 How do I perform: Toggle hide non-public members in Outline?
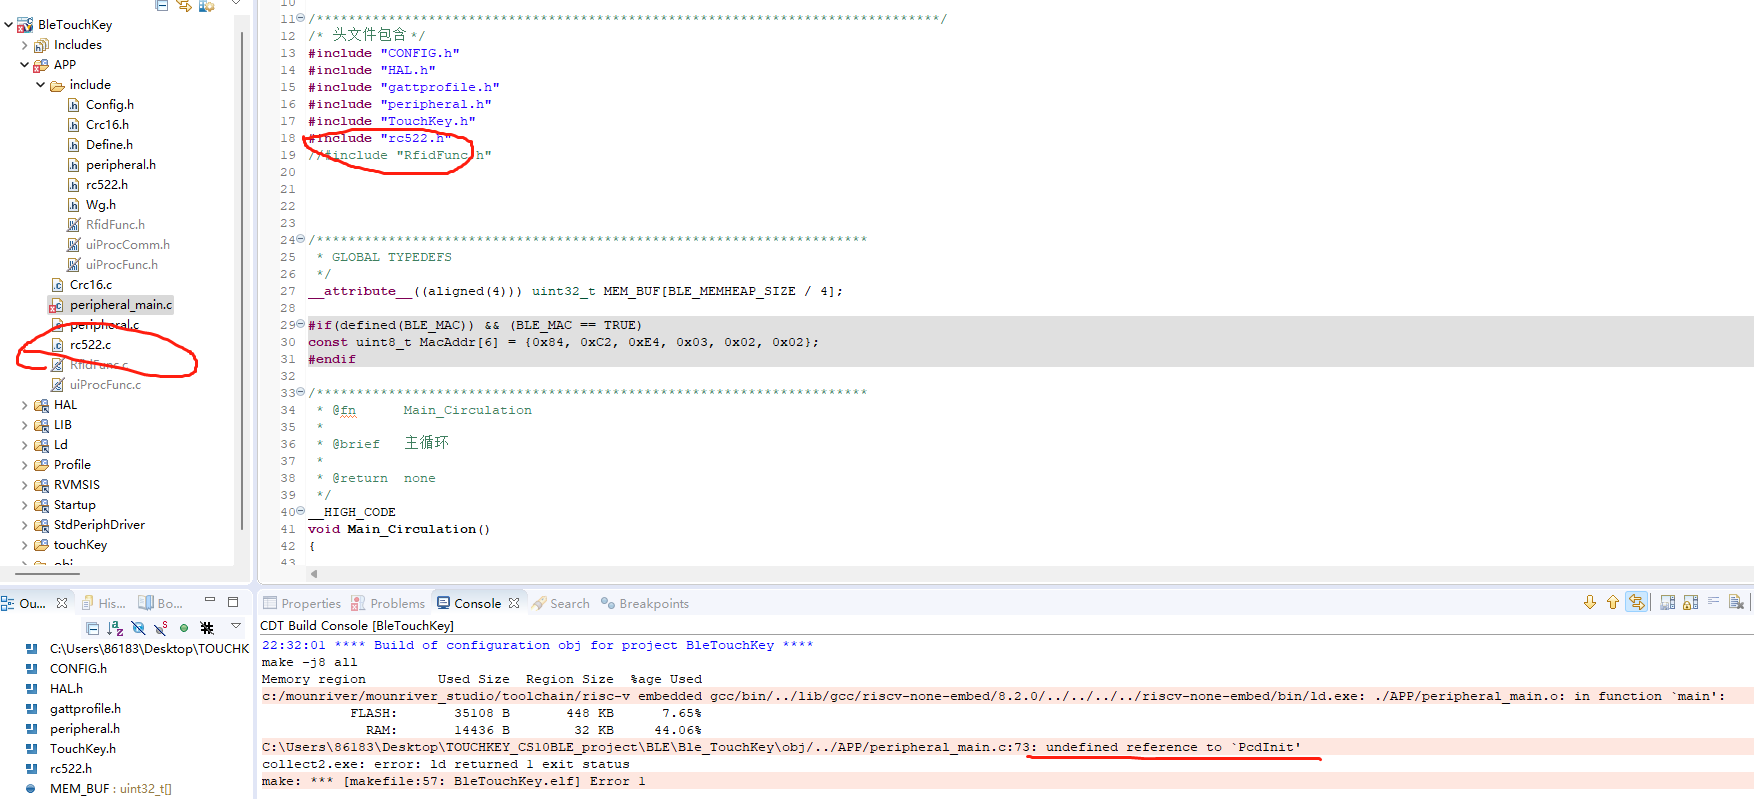coord(184,628)
